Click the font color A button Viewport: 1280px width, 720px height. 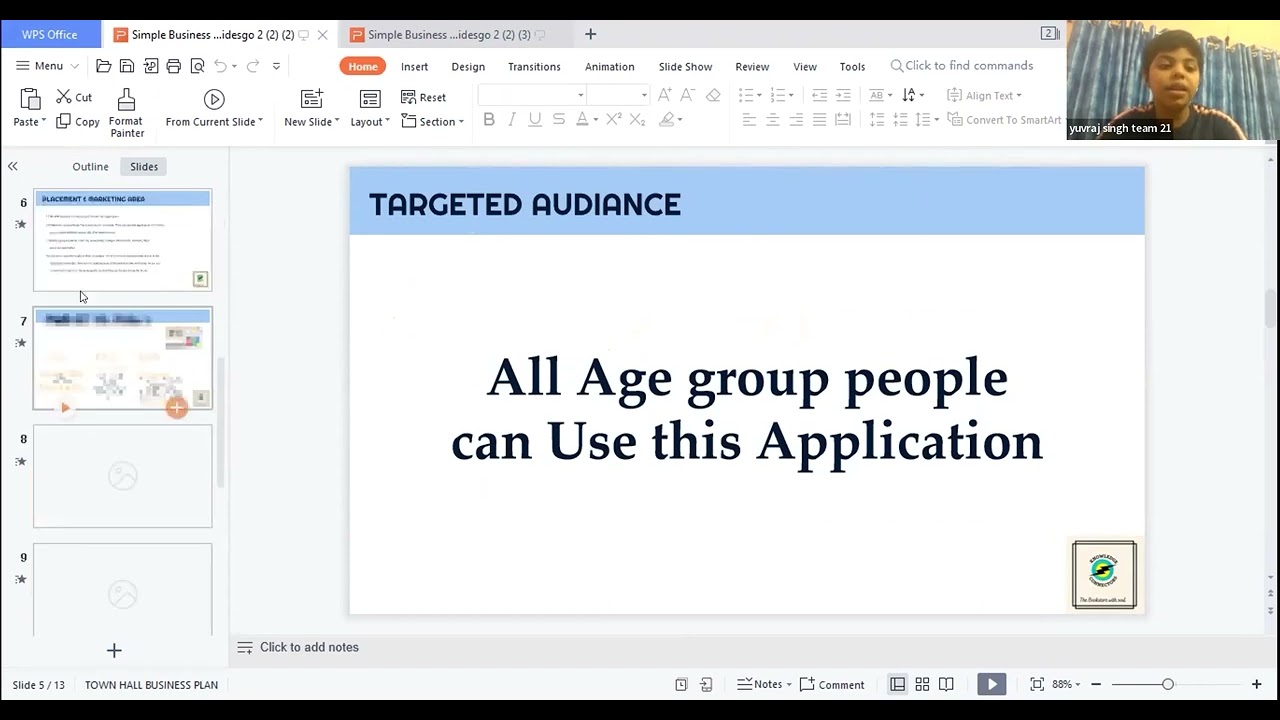point(582,120)
